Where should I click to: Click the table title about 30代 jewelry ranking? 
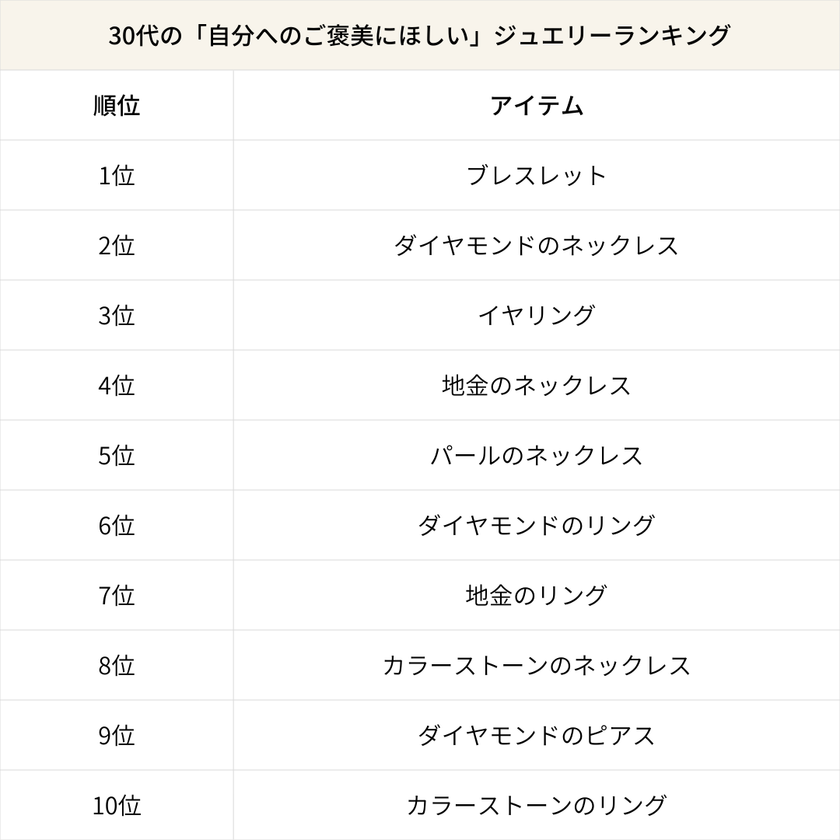420,36
